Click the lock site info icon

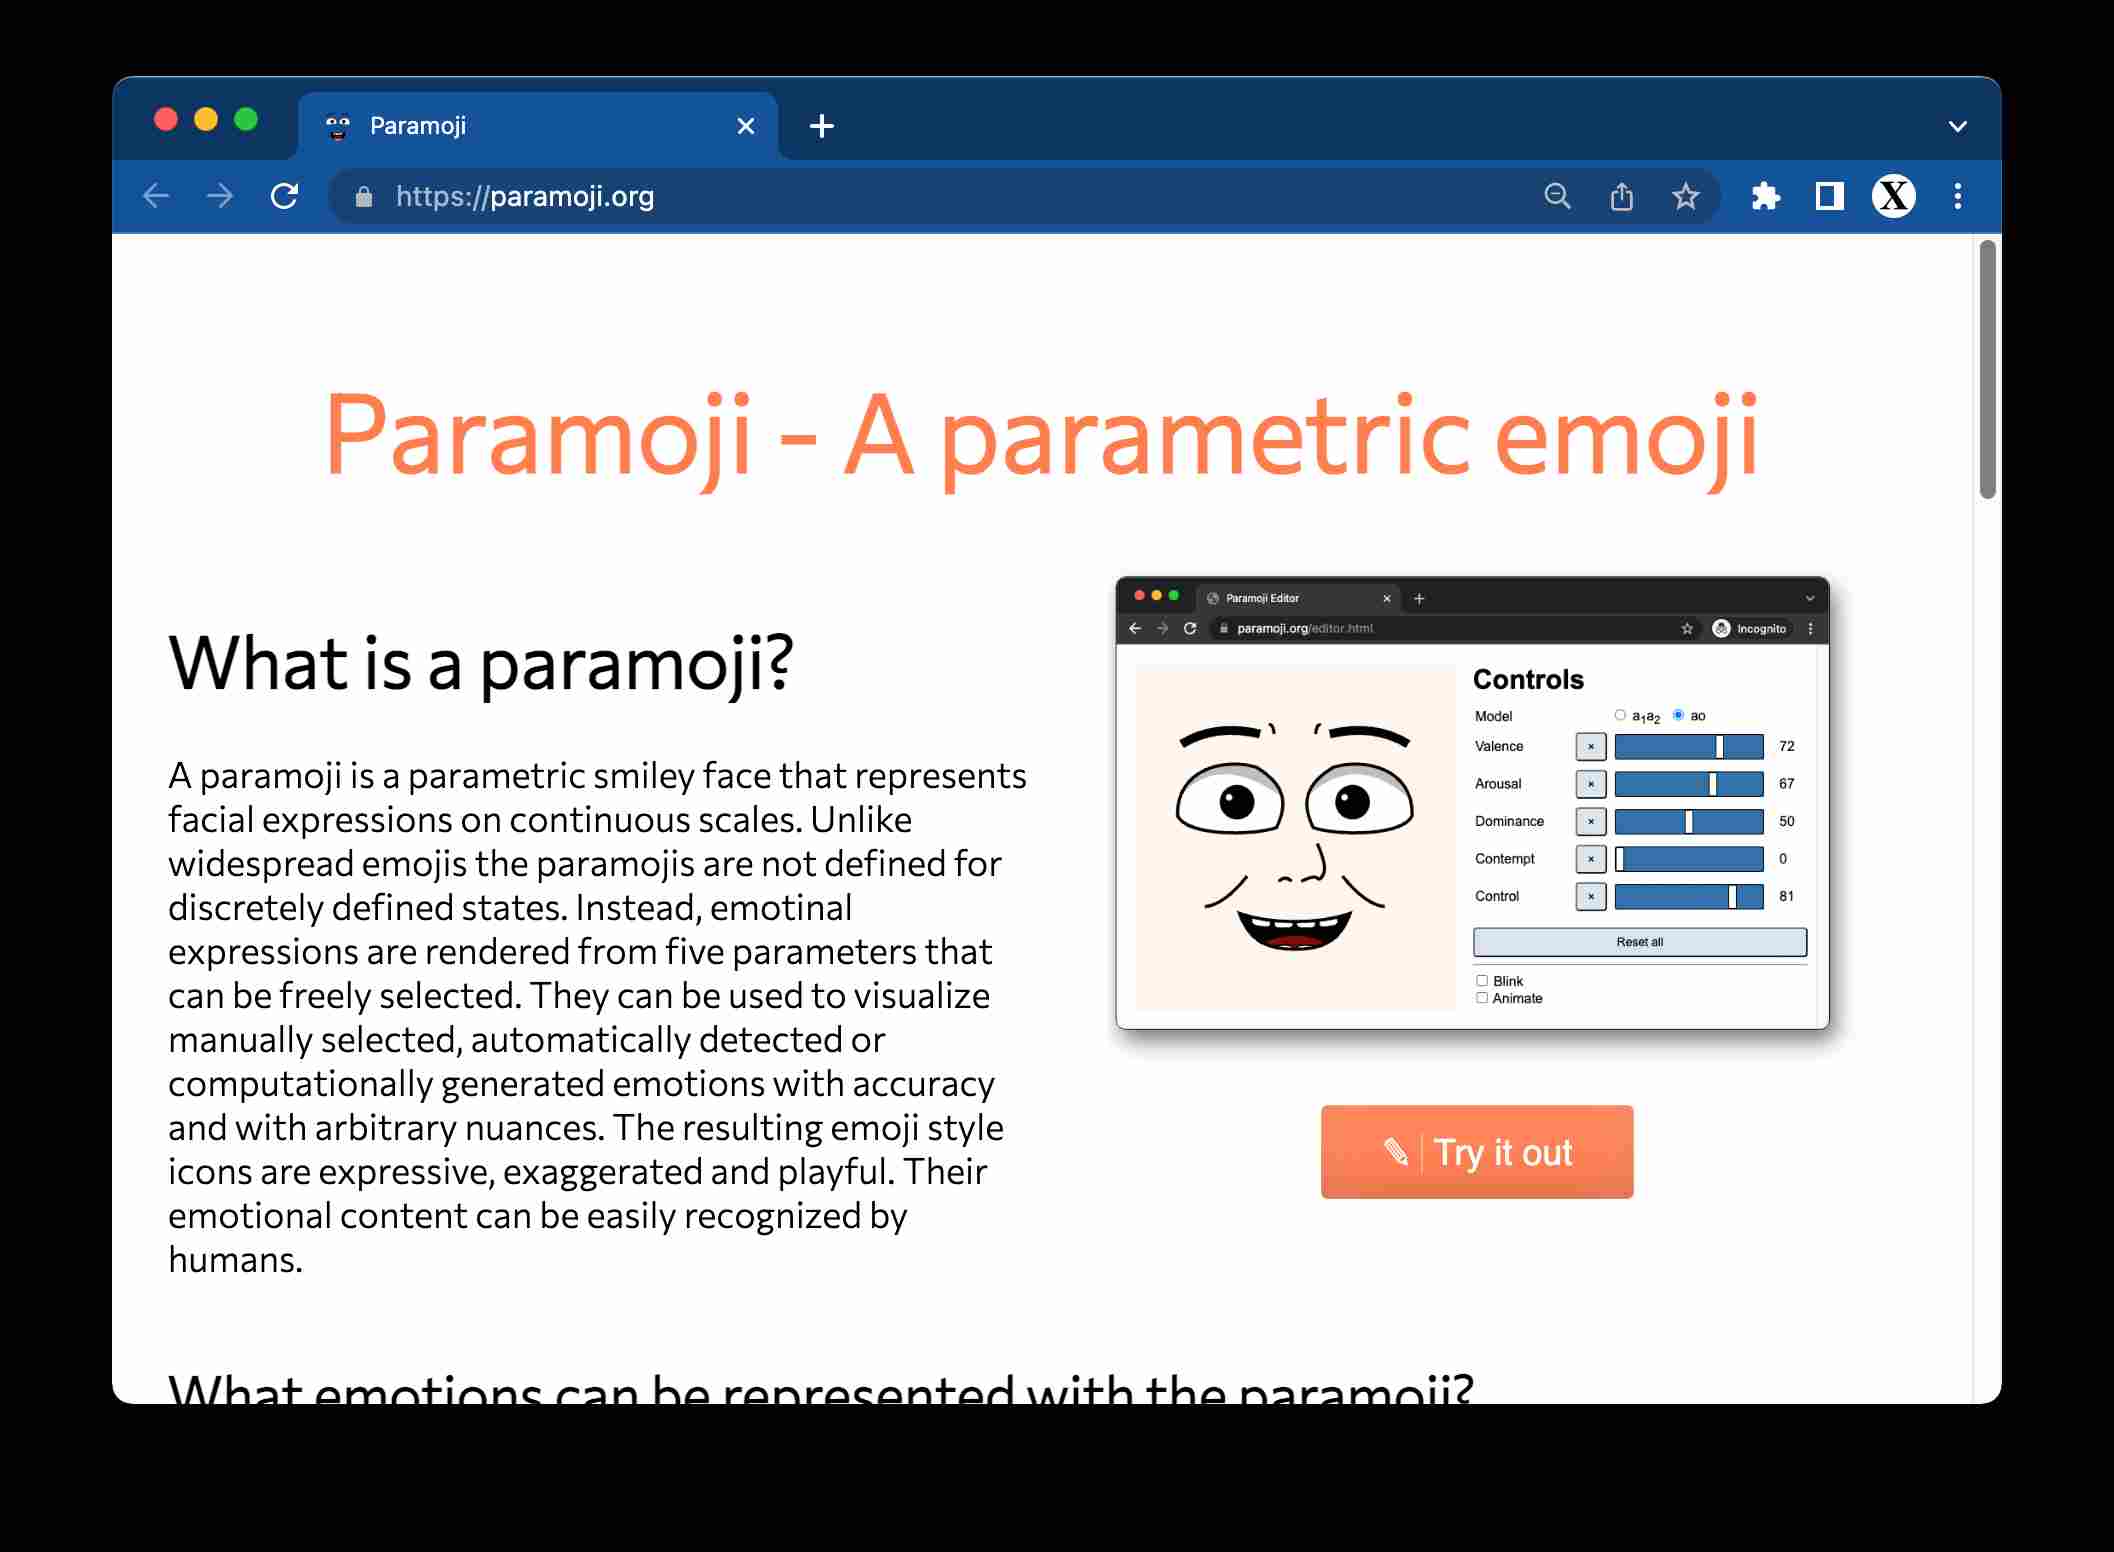pyautogui.click(x=364, y=197)
